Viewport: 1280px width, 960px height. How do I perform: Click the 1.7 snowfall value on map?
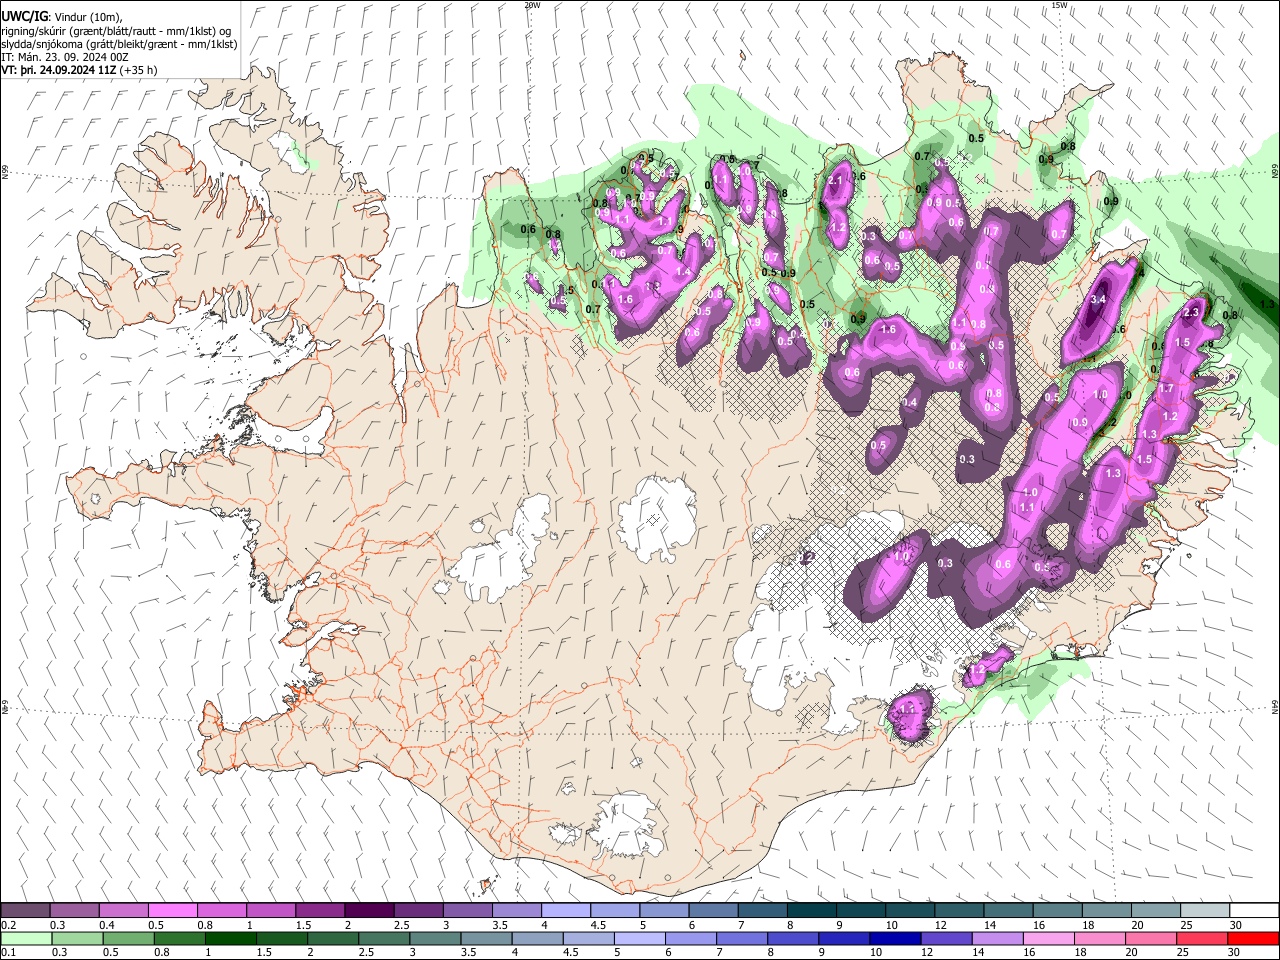click(1165, 388)
